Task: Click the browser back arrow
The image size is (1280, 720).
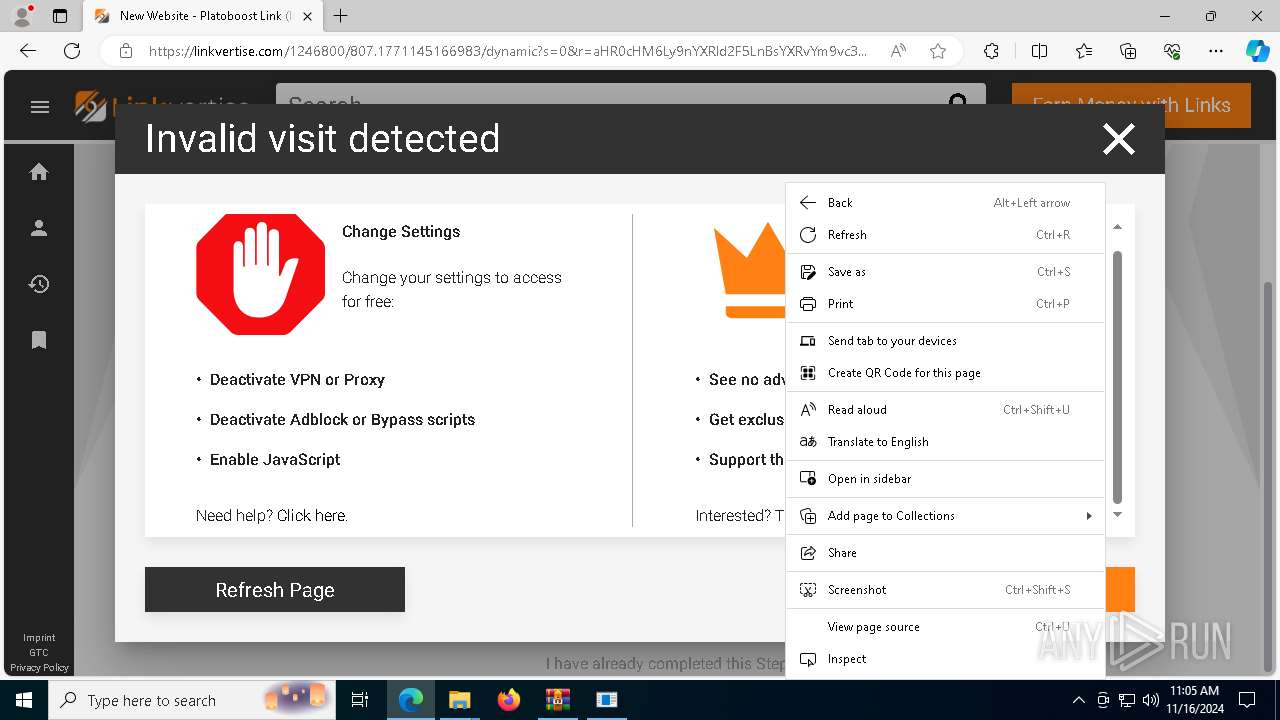Action: coord(28,51)
